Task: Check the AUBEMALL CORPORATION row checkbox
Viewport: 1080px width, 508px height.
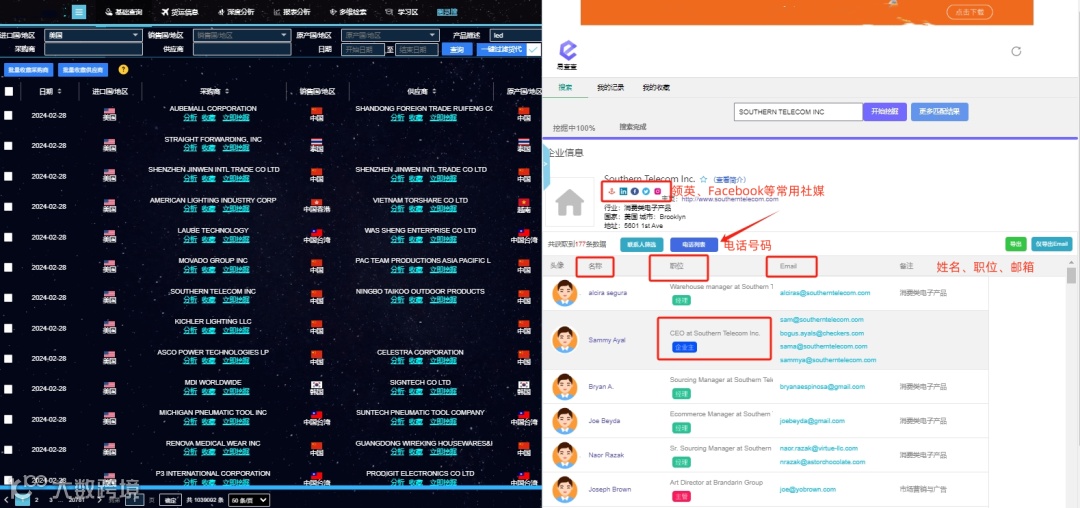Action: tap(8, 115)
